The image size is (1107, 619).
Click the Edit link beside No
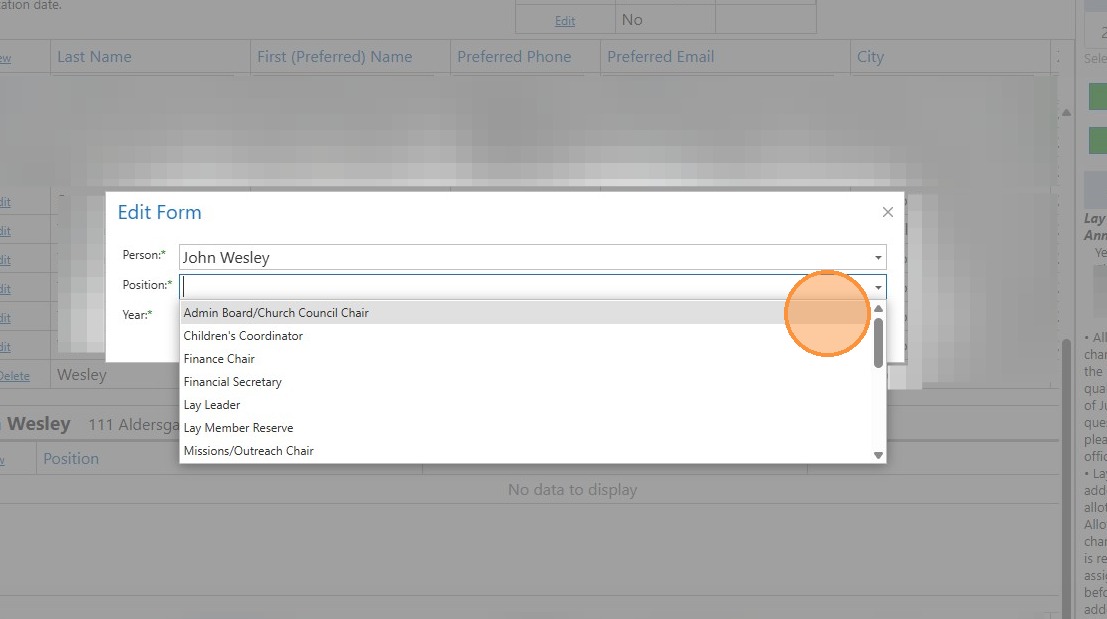click(x=565, y=21)
